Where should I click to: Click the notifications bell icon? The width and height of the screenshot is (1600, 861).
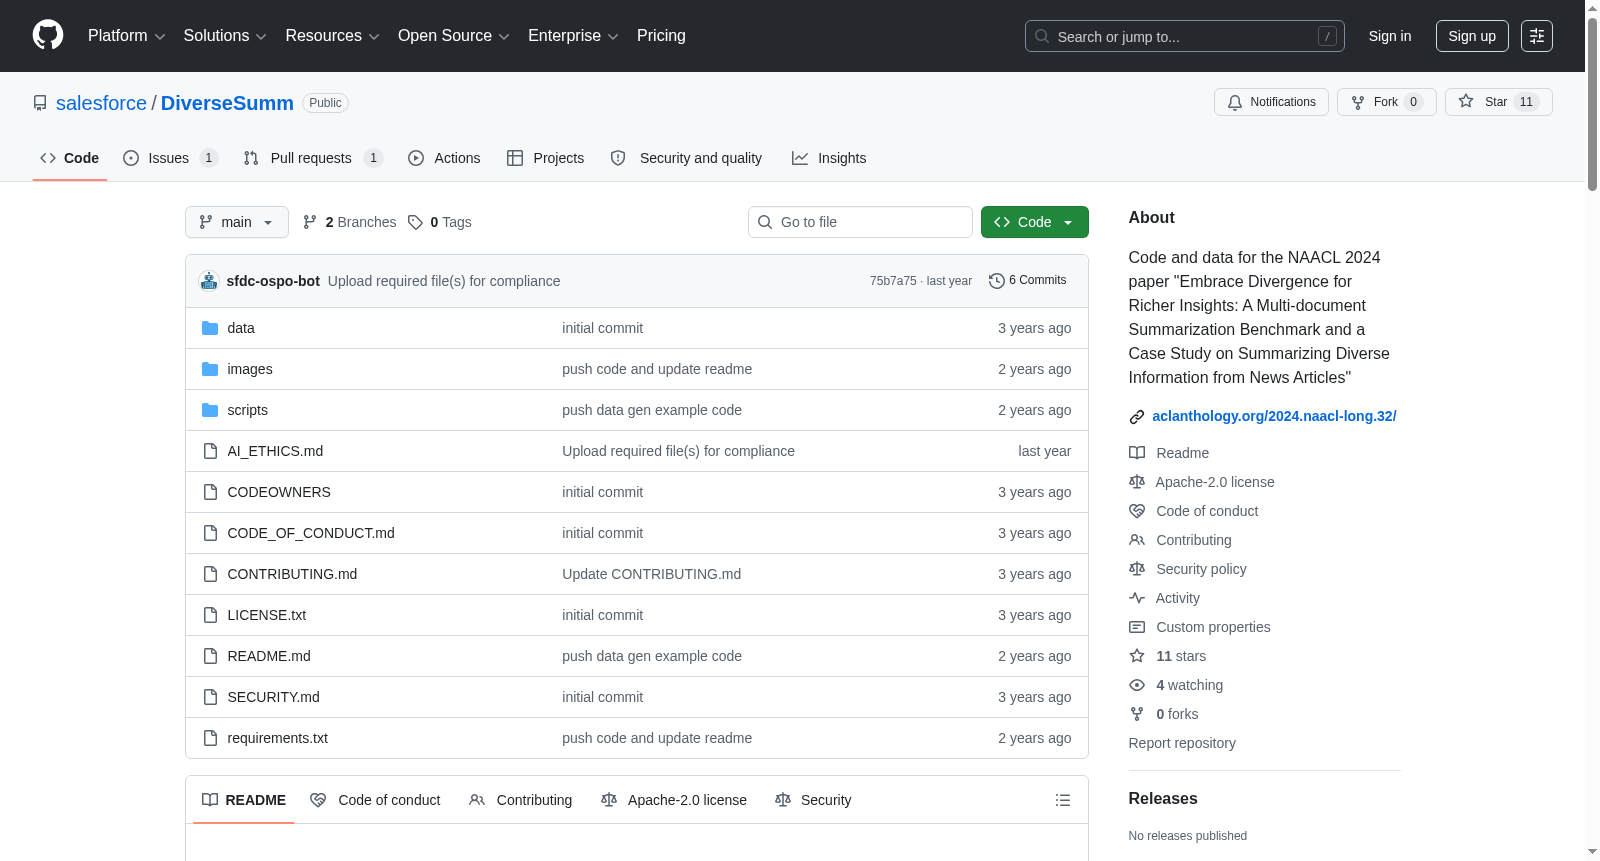1235,102
